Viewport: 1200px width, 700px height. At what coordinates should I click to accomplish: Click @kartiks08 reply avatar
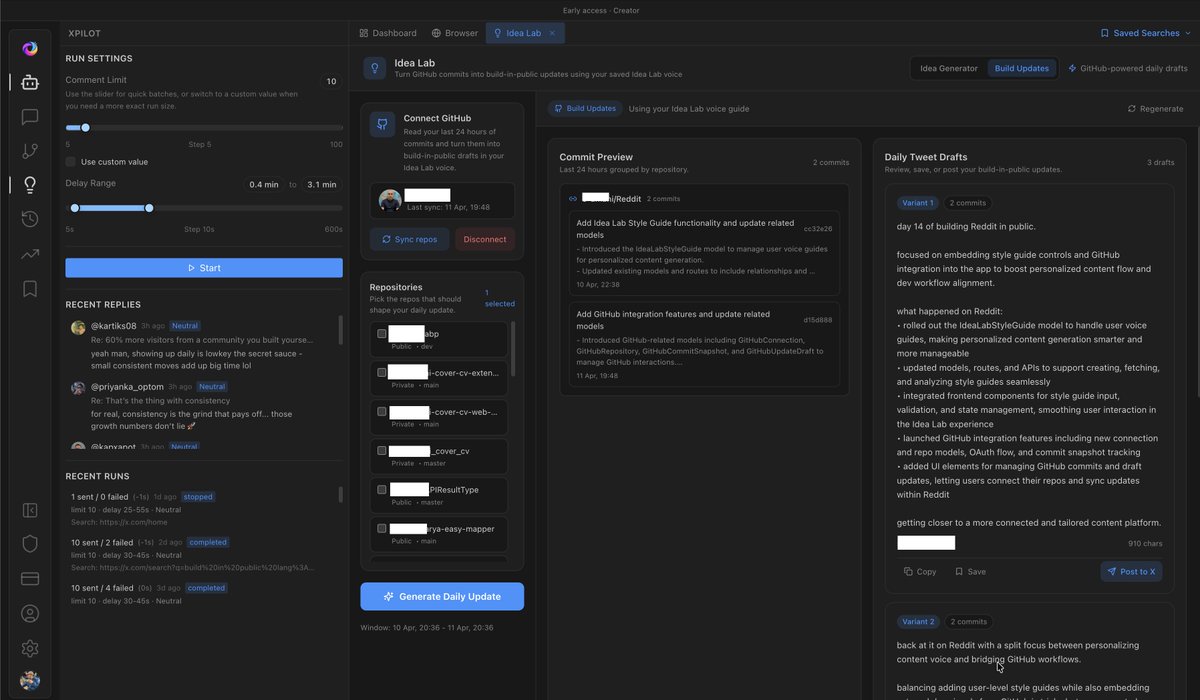78,327
